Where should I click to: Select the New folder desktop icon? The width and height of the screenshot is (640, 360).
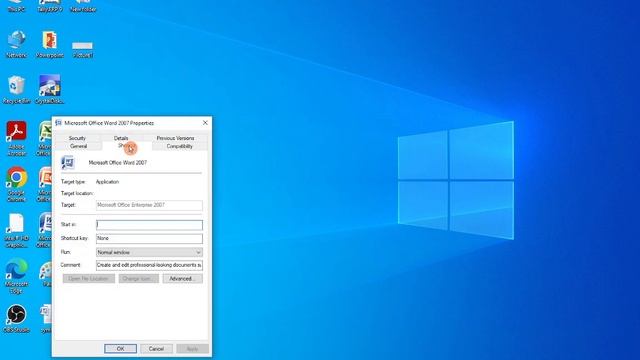coord(83,6)
